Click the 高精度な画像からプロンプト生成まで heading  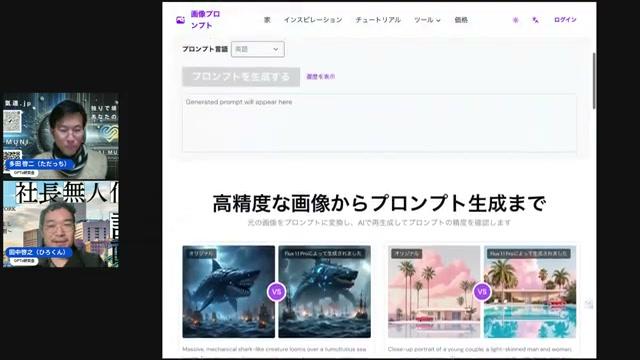coord(379,203)
